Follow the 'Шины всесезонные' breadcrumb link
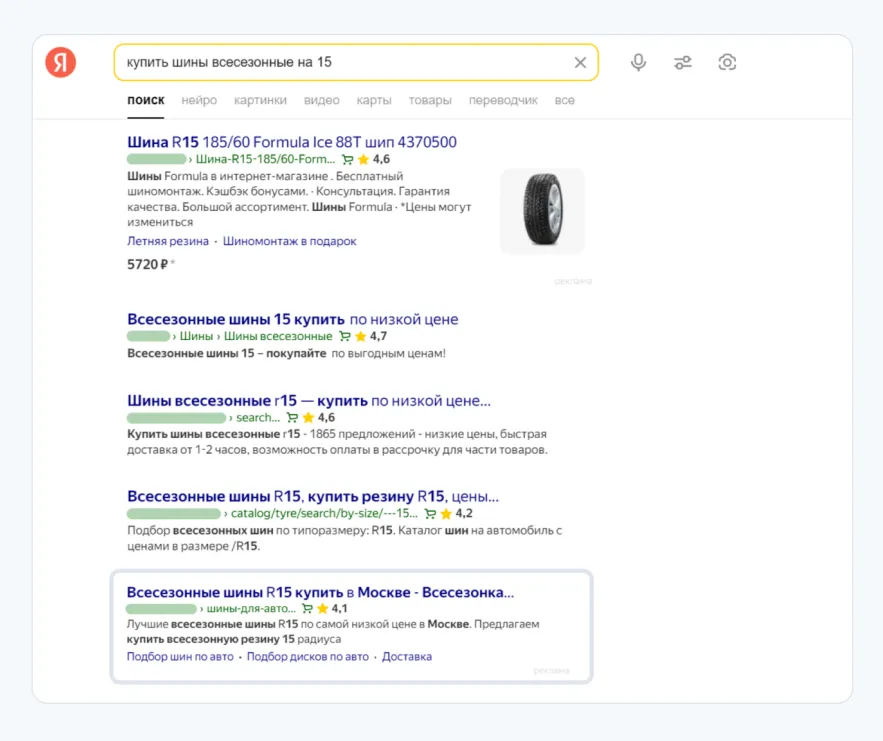 [278, 336]
